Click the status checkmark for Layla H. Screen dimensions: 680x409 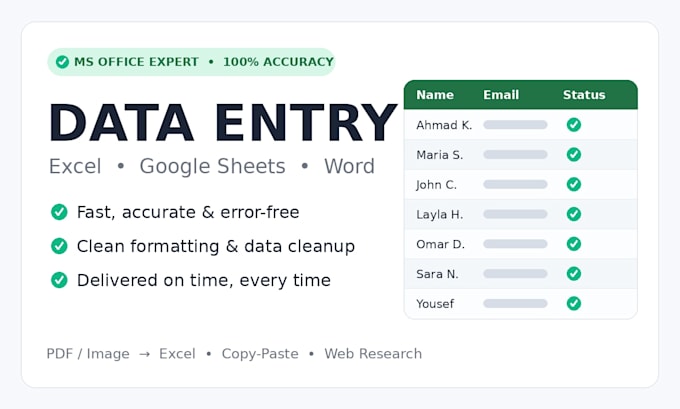[574, 214]
